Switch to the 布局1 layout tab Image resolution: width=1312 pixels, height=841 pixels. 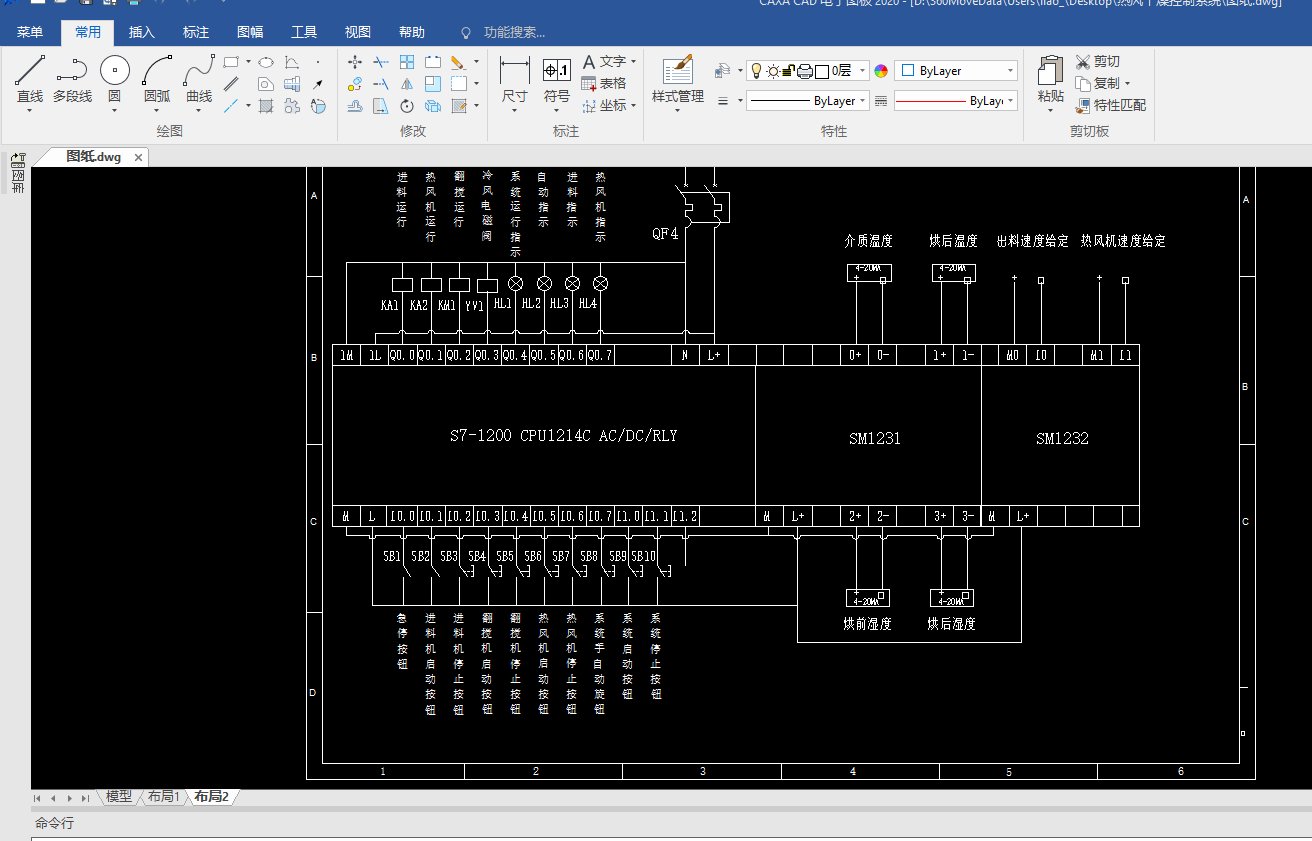tap(163, 796)
